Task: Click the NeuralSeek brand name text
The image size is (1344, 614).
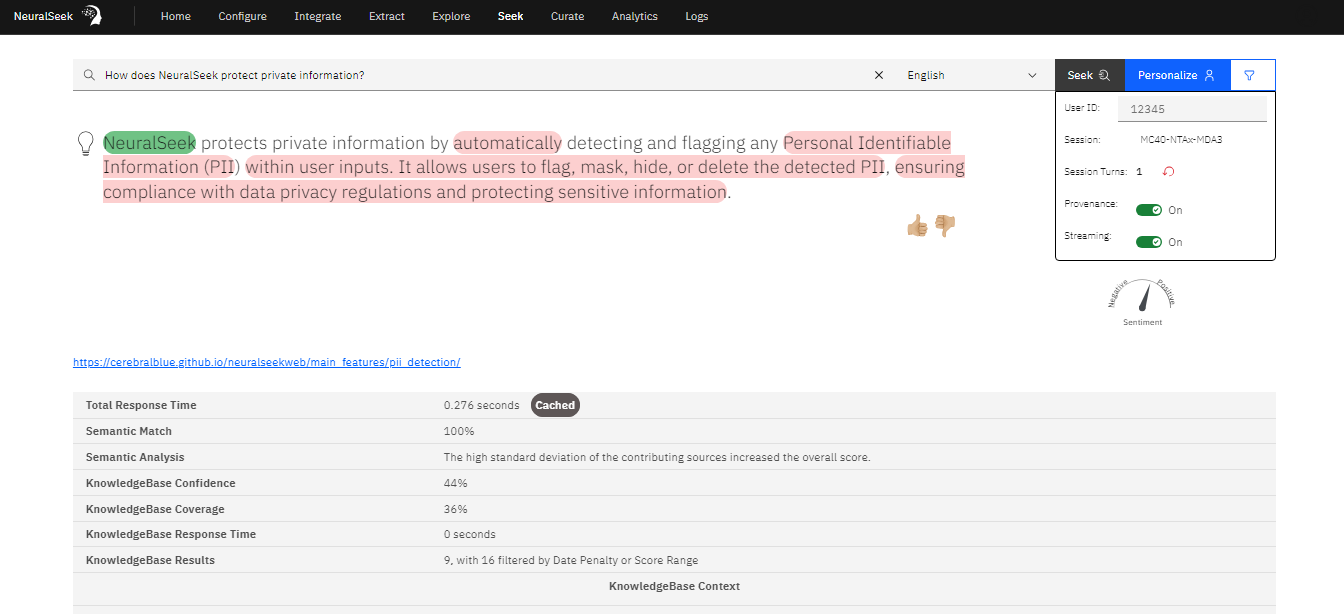Action: (44, 16)
